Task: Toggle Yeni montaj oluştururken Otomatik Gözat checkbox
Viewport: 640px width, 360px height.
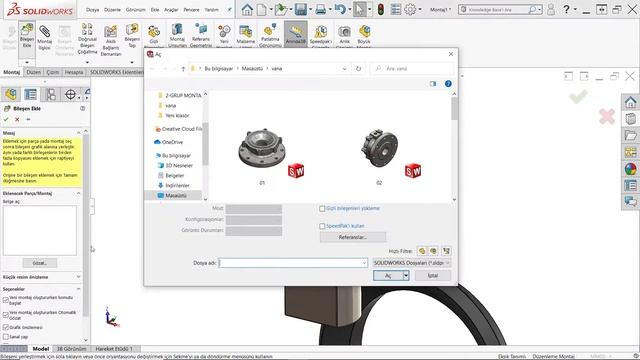Action: 6,315
